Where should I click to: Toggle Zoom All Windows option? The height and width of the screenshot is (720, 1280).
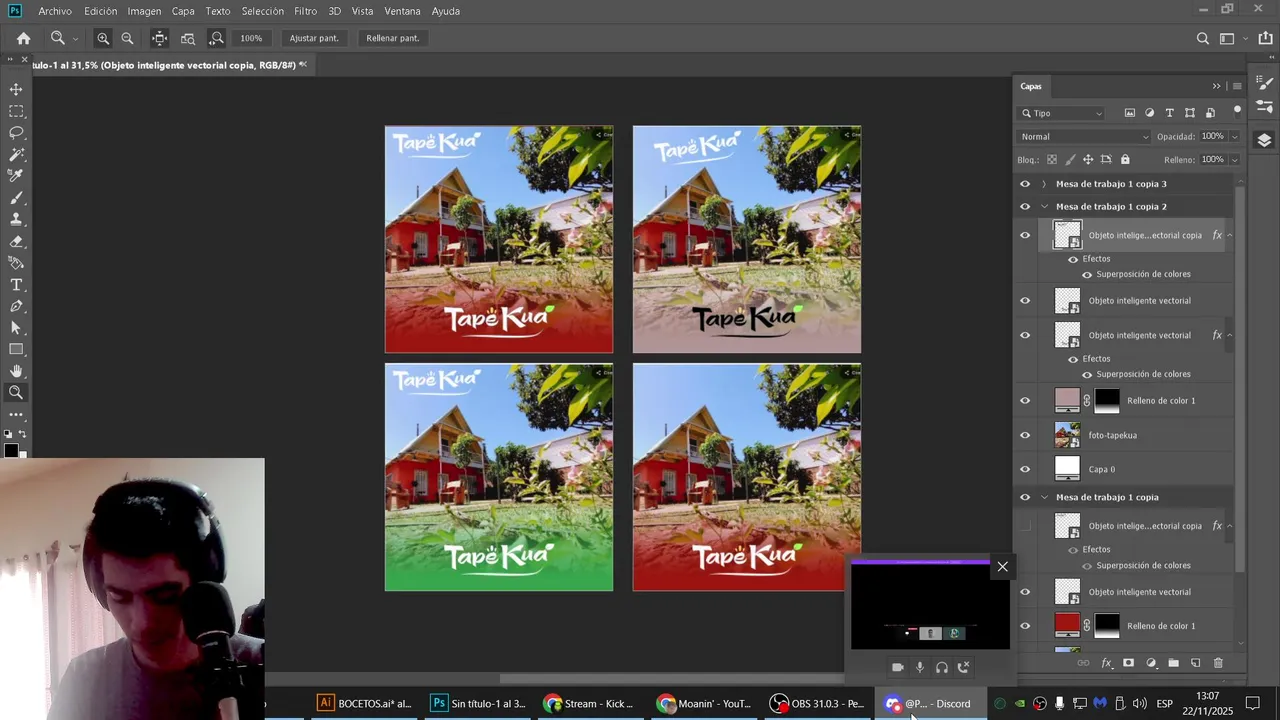point(188,38)
